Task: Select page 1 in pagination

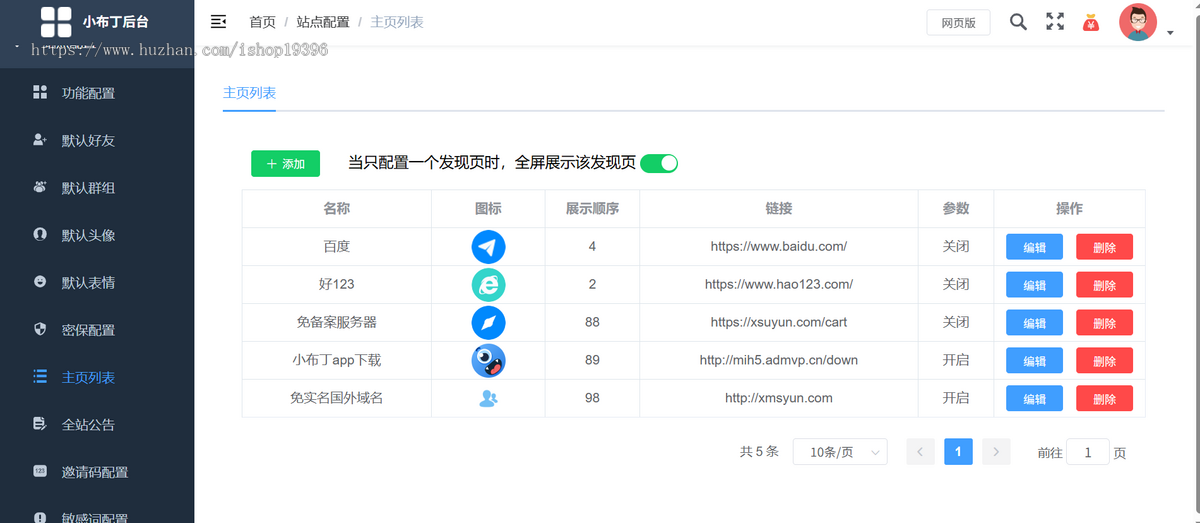Action: click(958, 452)
